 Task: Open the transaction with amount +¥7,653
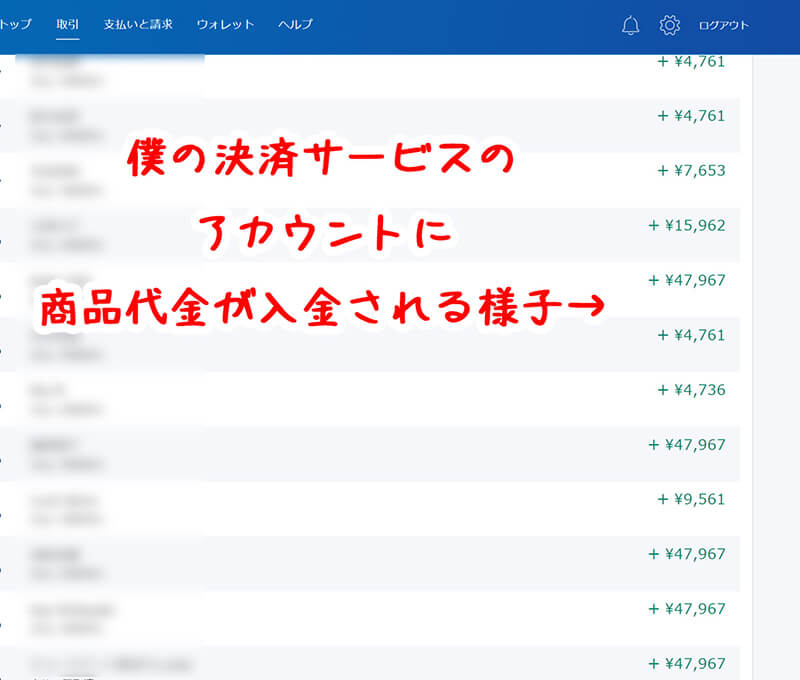coord(691,171)
